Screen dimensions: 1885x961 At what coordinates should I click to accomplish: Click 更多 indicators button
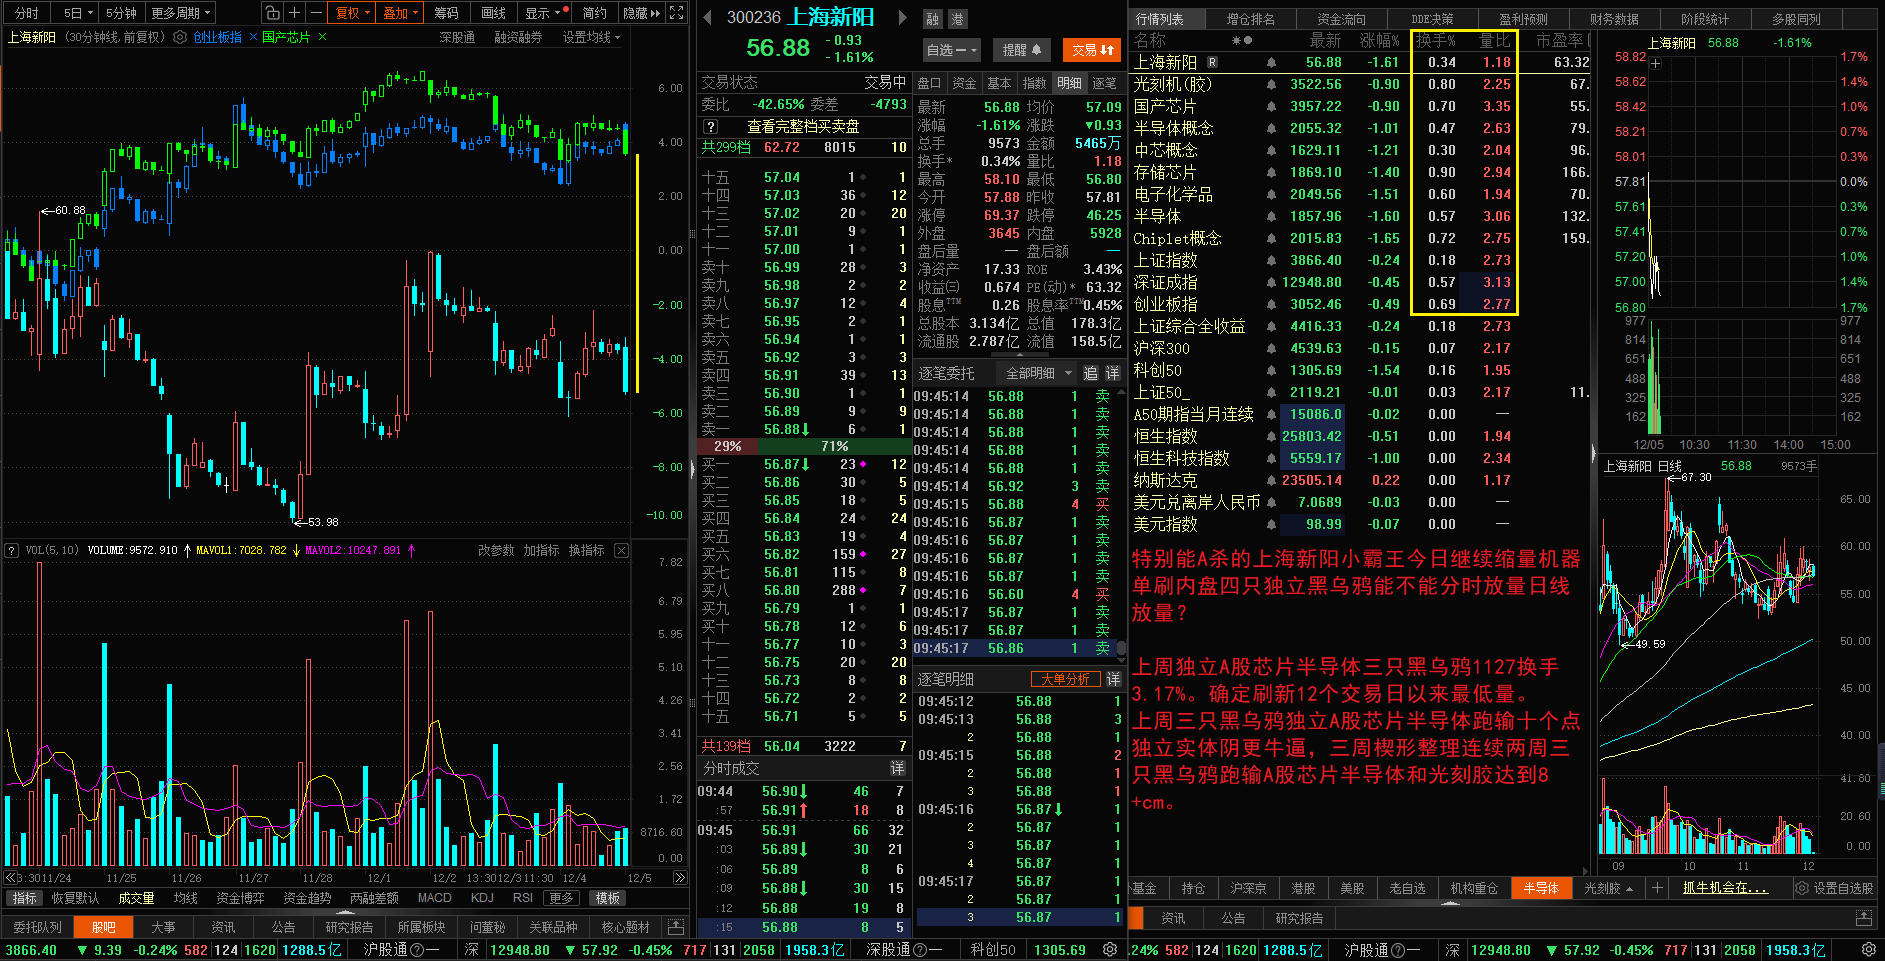(561, 898)
